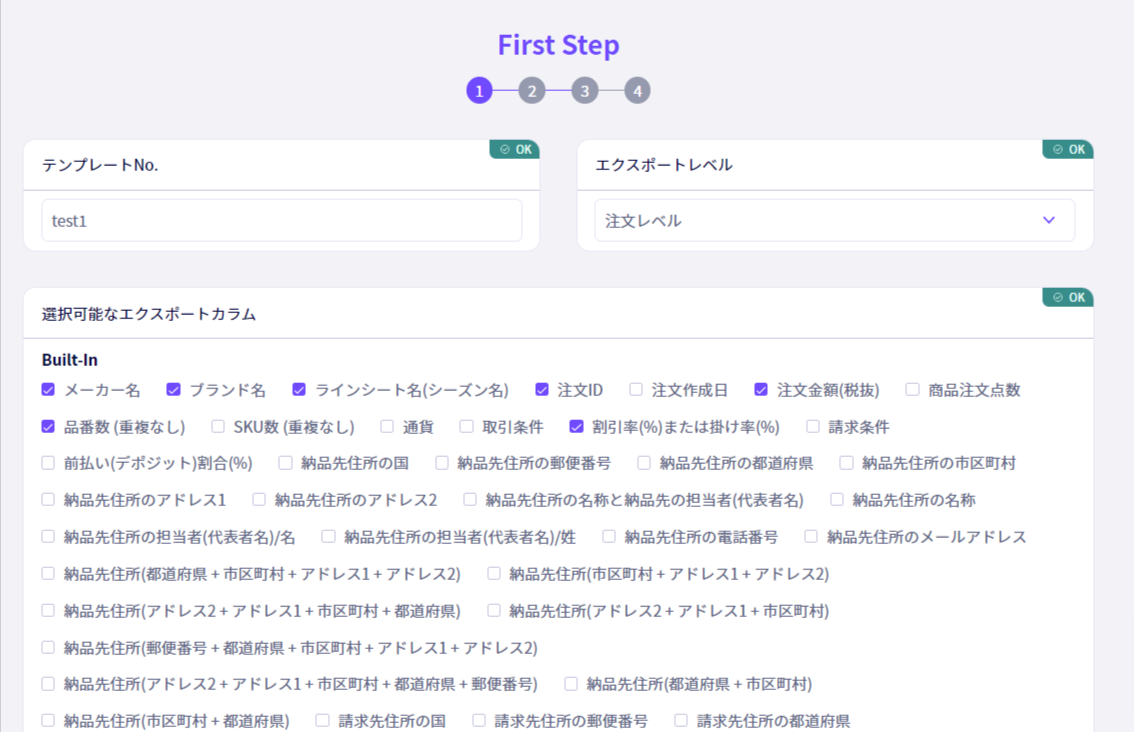Toggle off 割引率(%)または掛け率(%) checkbox
The height and width of the screenshot is (732, 1134).
pyautogui.click(x=576, y=427)
